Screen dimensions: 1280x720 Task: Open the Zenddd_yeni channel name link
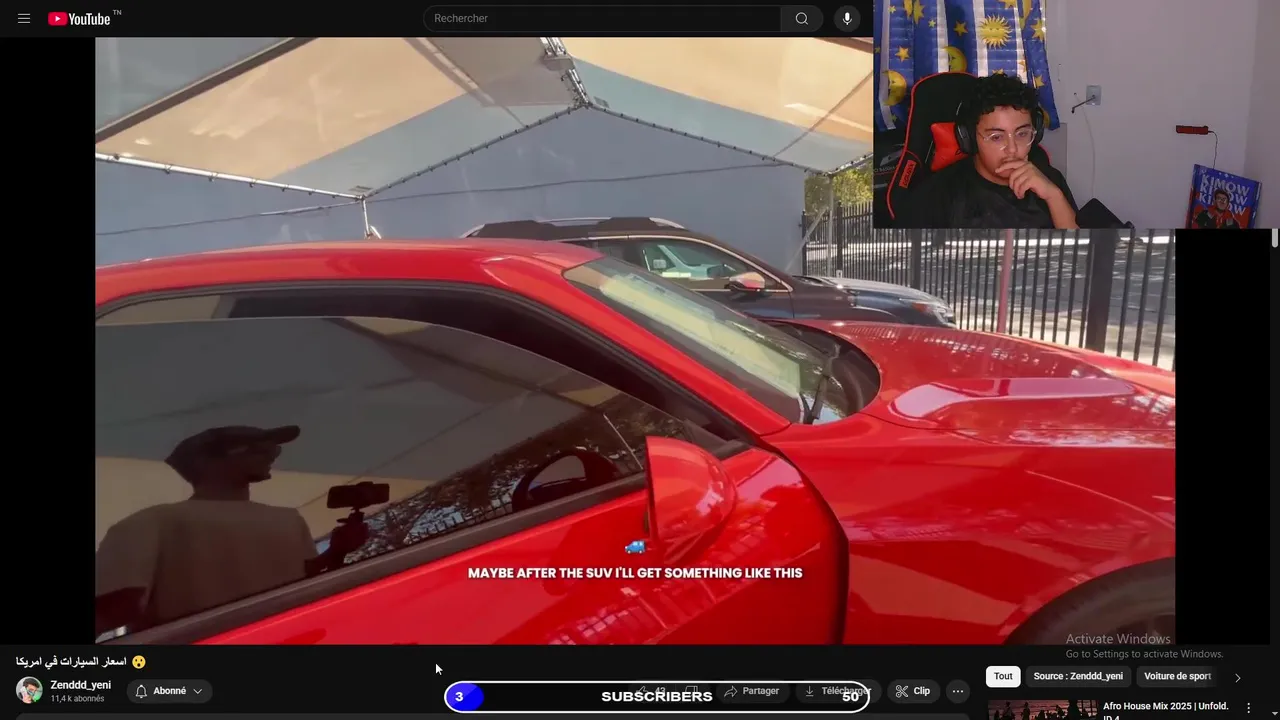(81, 685)
